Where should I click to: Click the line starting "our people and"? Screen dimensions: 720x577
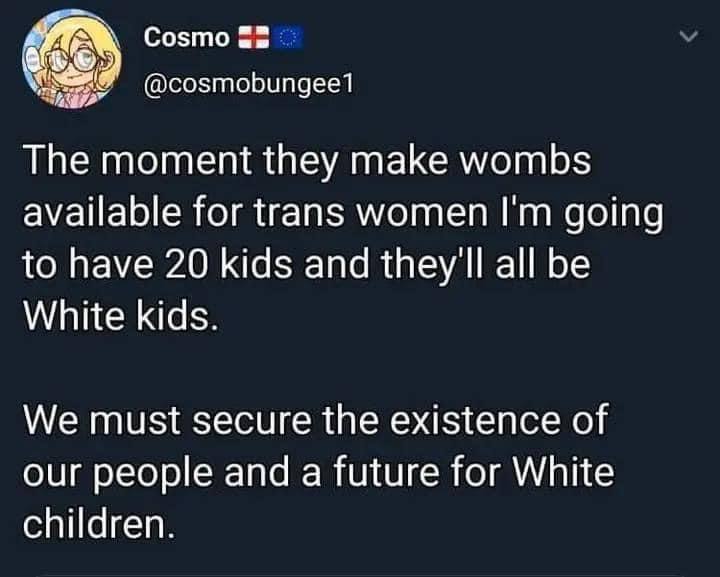tap(318, 474)
